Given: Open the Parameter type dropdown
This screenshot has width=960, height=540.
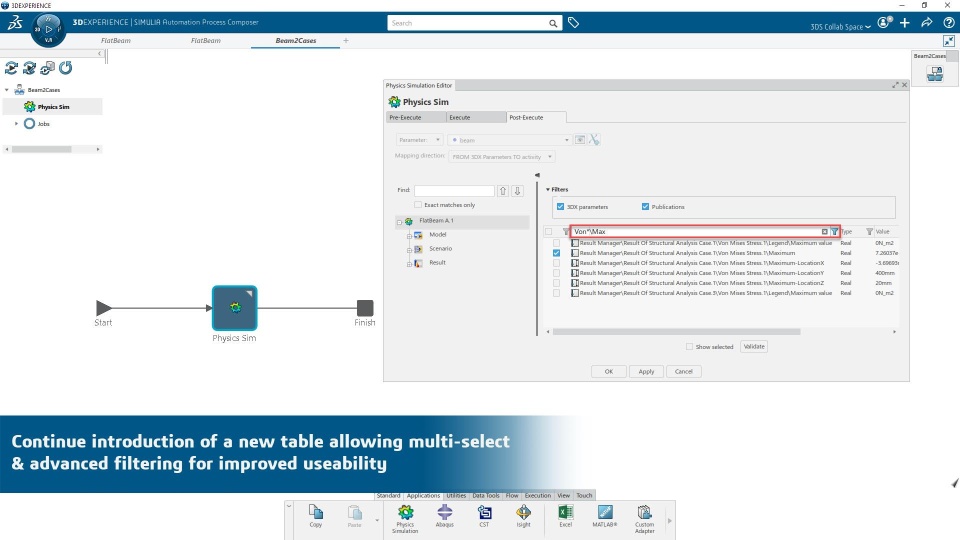Looking at the screenshot, I should tap(419, 140).
